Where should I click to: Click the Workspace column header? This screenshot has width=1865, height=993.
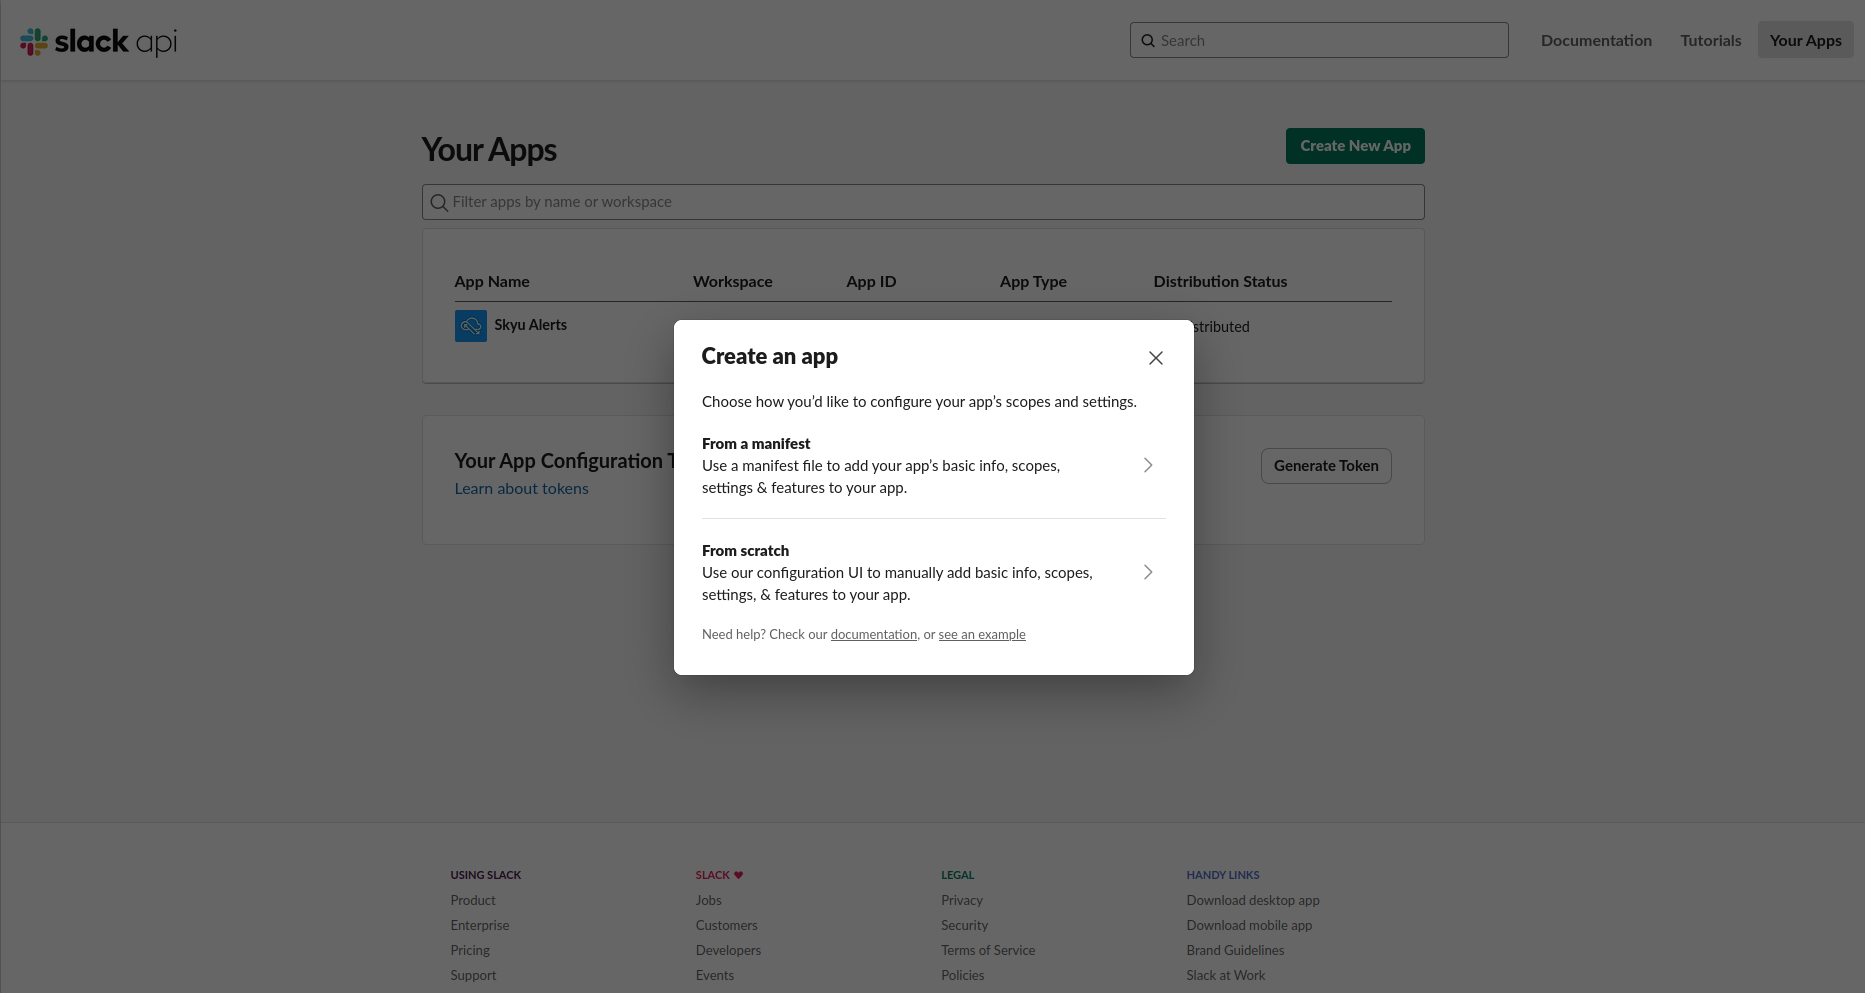(x=733, y=282)
